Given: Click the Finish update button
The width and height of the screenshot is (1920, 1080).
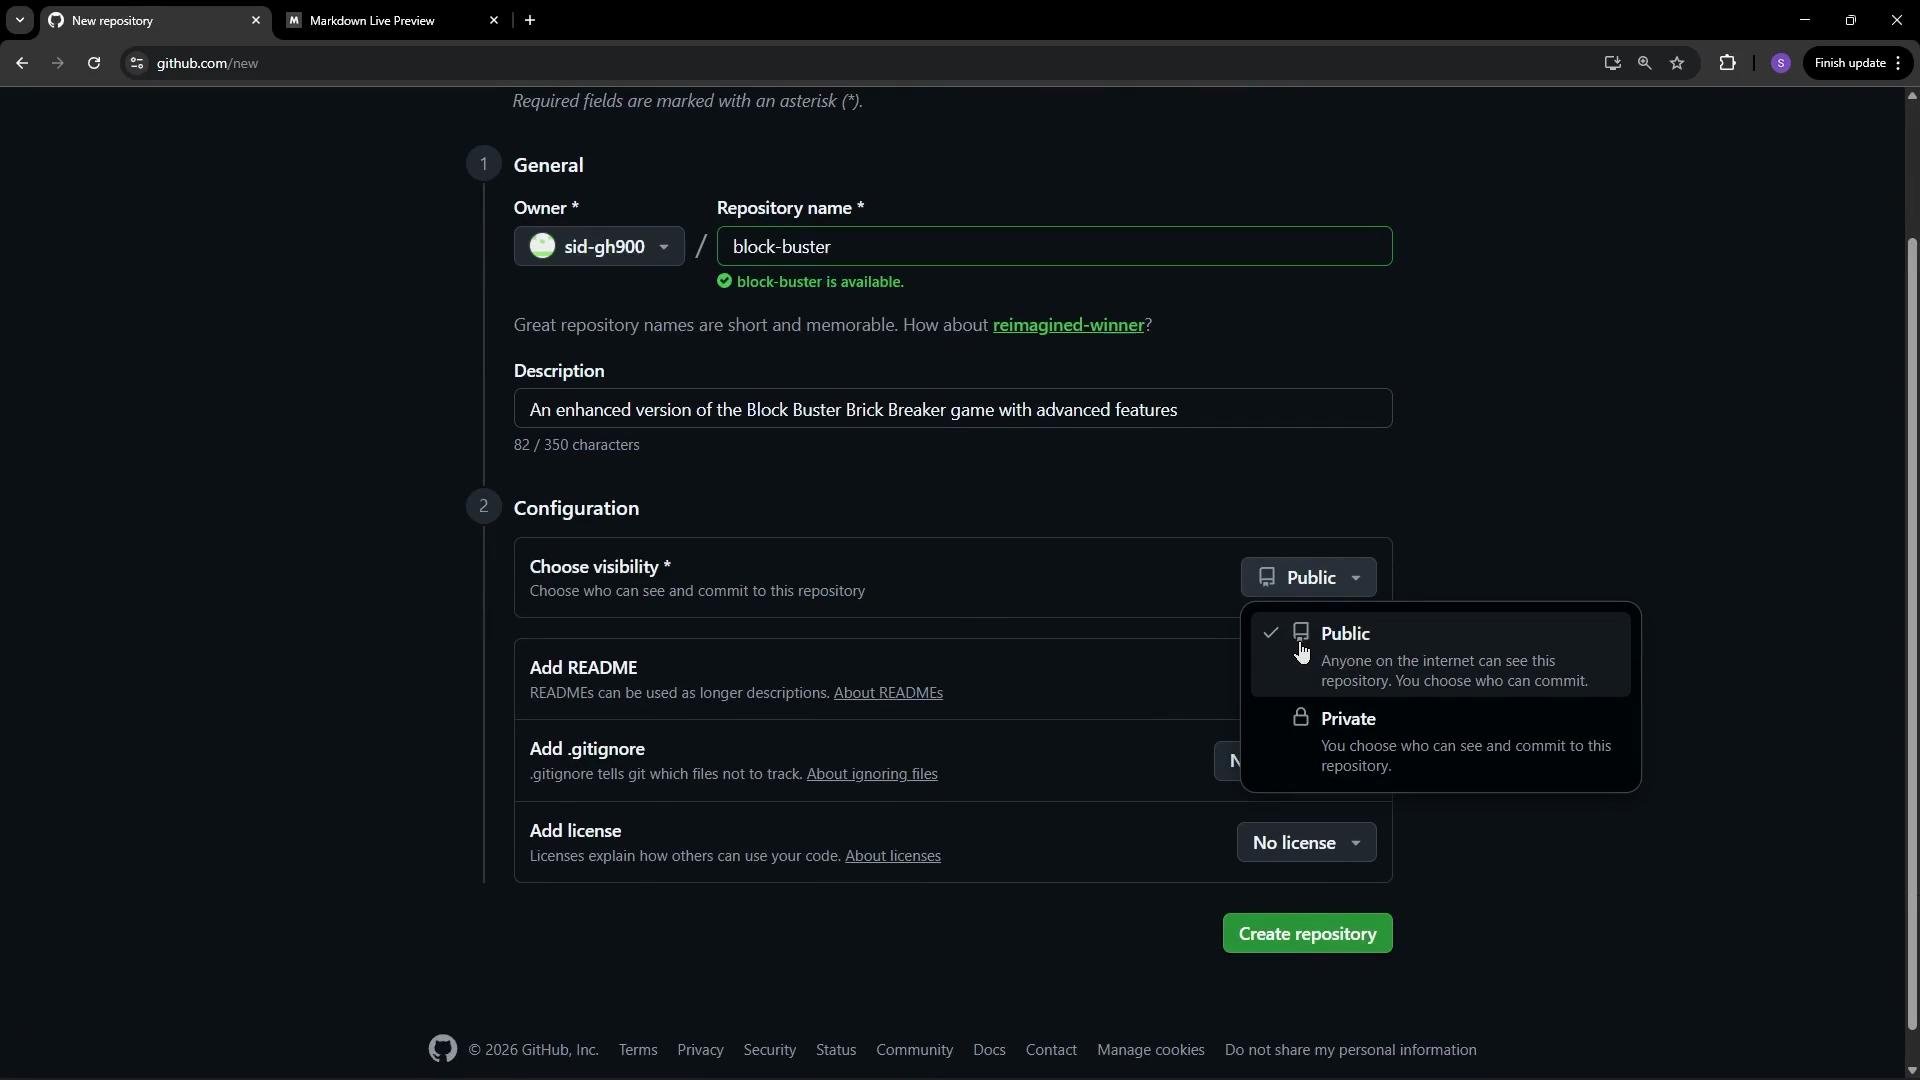Looking at the screenshot, I should 1858,63.
